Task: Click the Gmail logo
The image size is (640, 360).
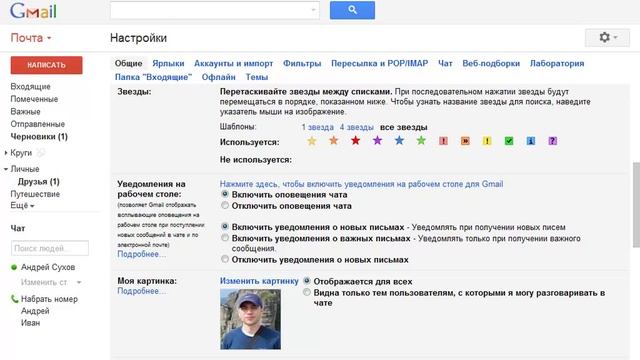Action: (x=33, y=11)
